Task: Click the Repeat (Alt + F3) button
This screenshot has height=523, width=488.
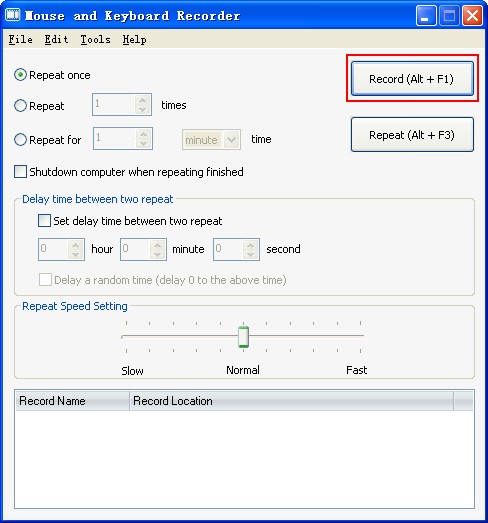Action: point(412,134)
